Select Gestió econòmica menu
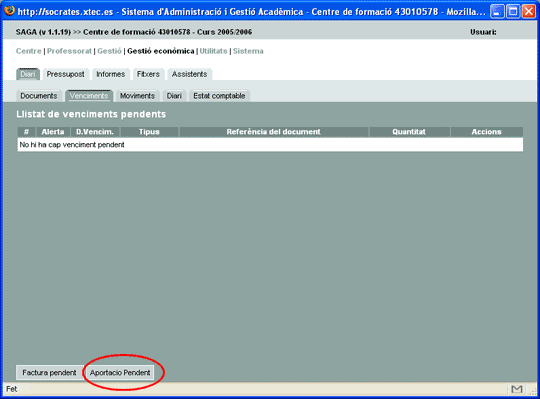This screenshot has width=540, height=399. tap(160, 51)
